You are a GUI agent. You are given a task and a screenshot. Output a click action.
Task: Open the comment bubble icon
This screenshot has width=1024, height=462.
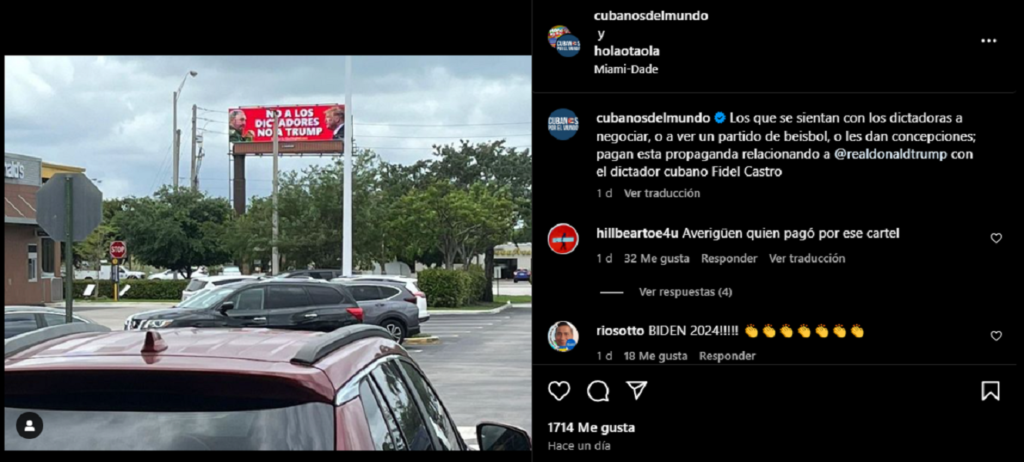598,391
